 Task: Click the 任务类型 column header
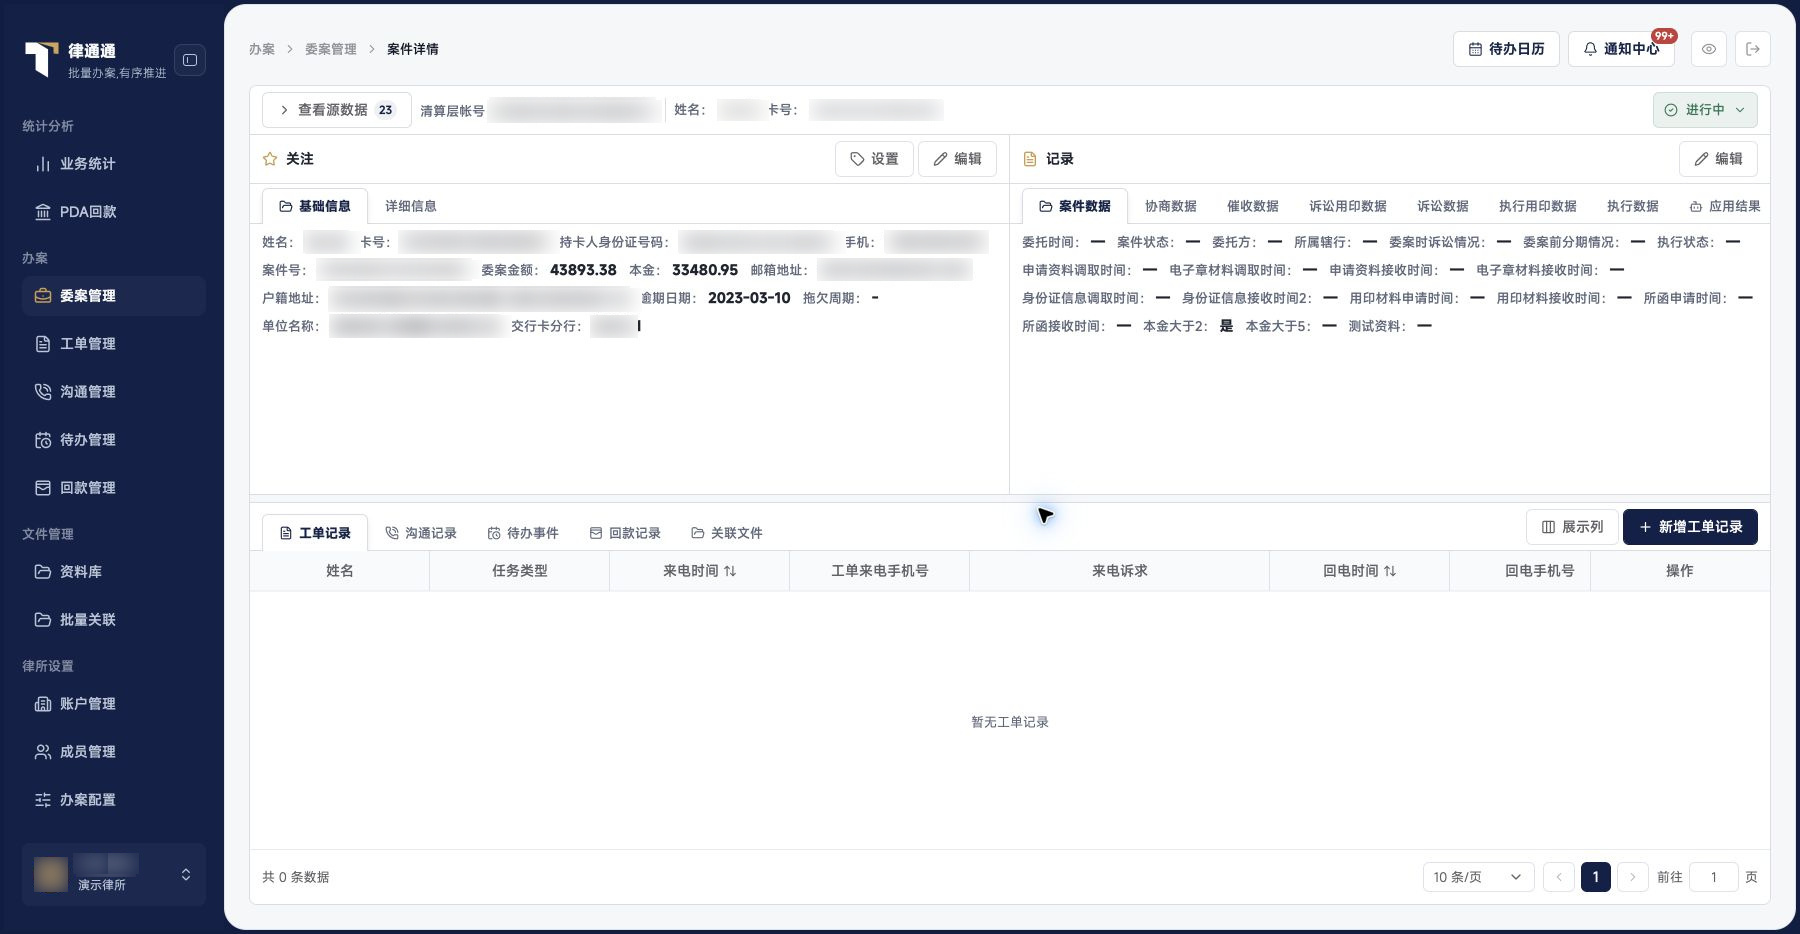pyautogui.click(x=520, y=571)
